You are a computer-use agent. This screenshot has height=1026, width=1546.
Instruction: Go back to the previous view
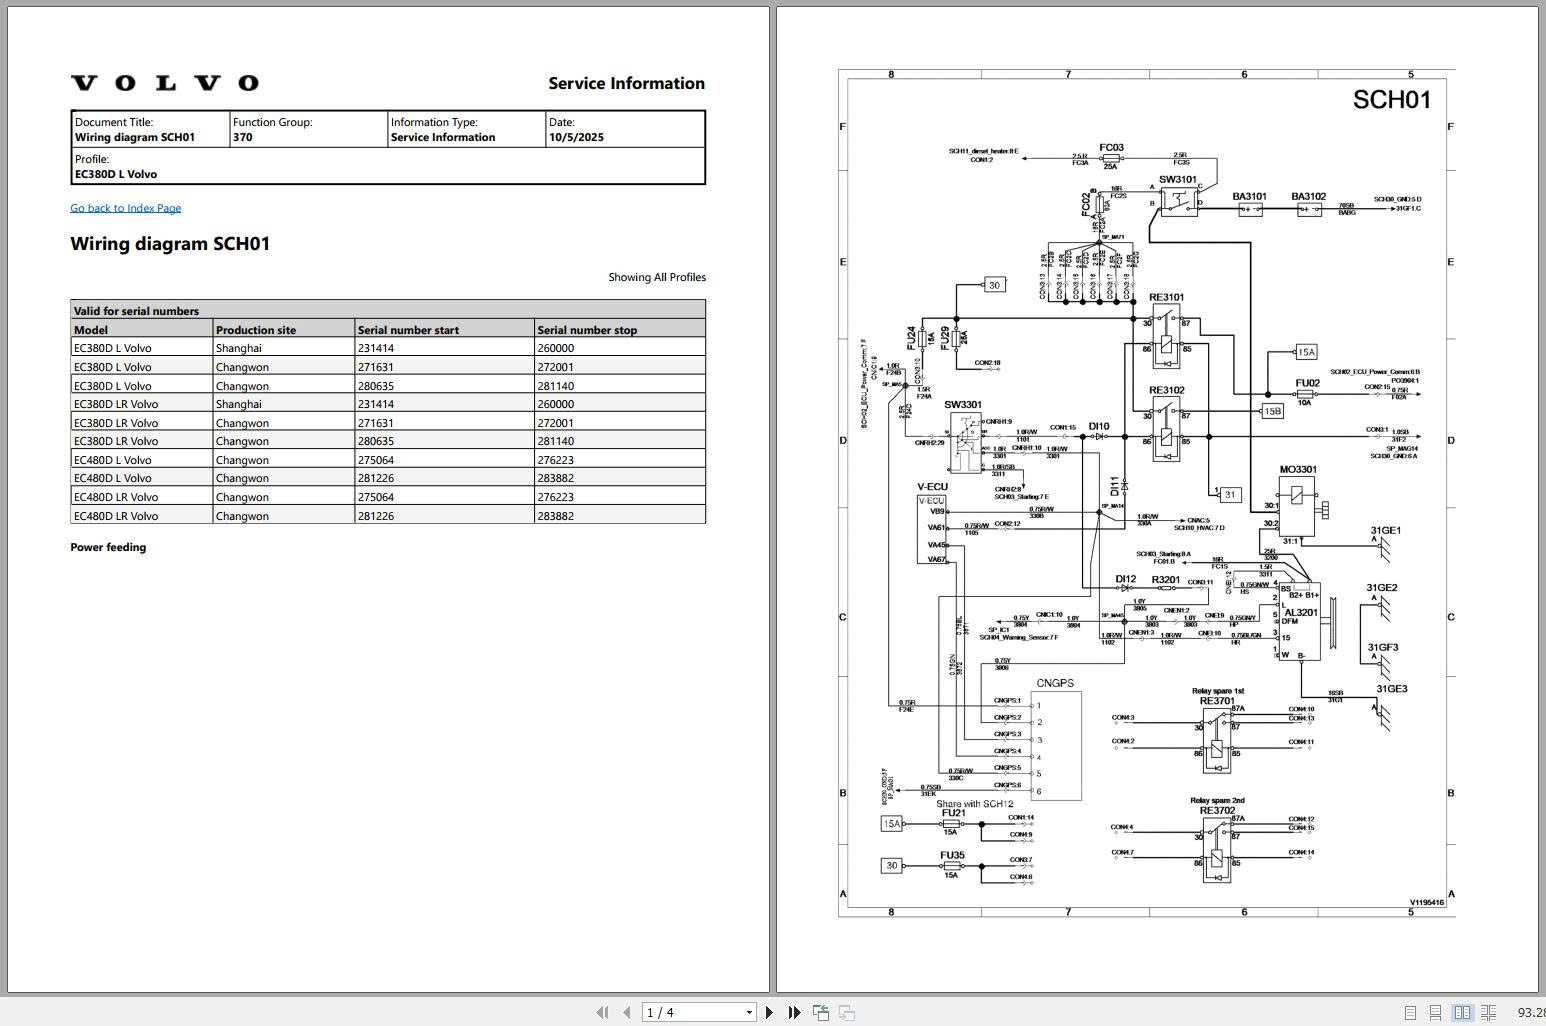tap(821, 1012)
